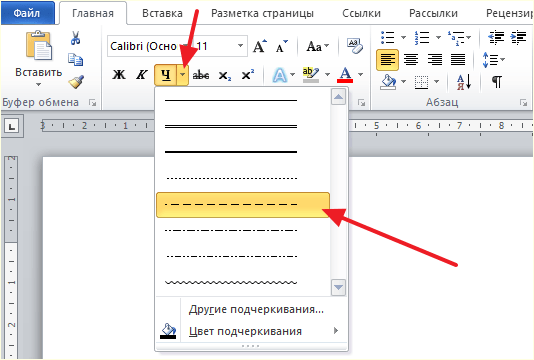Open the Paste (Вставить) options arrow
The image size is (534, 360).
point(38,84)
